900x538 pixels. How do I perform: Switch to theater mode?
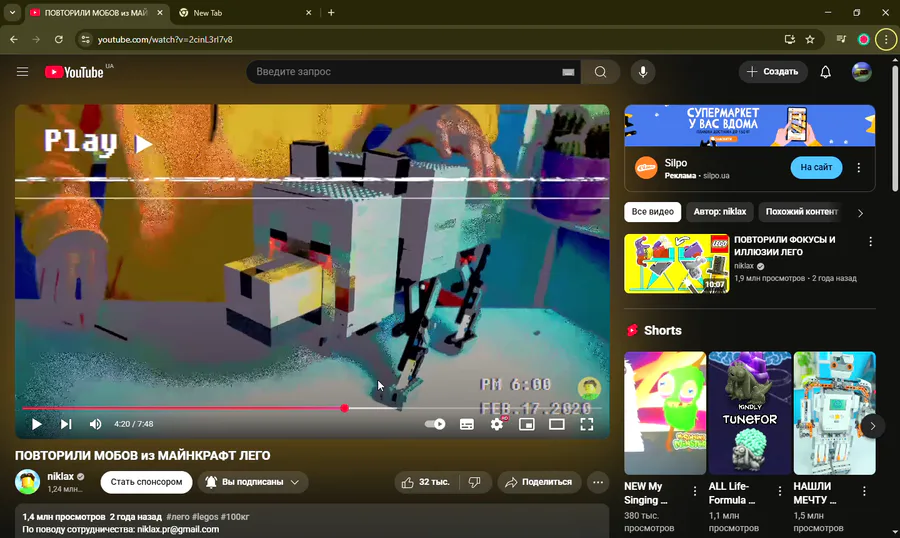(x=557, y=424)
